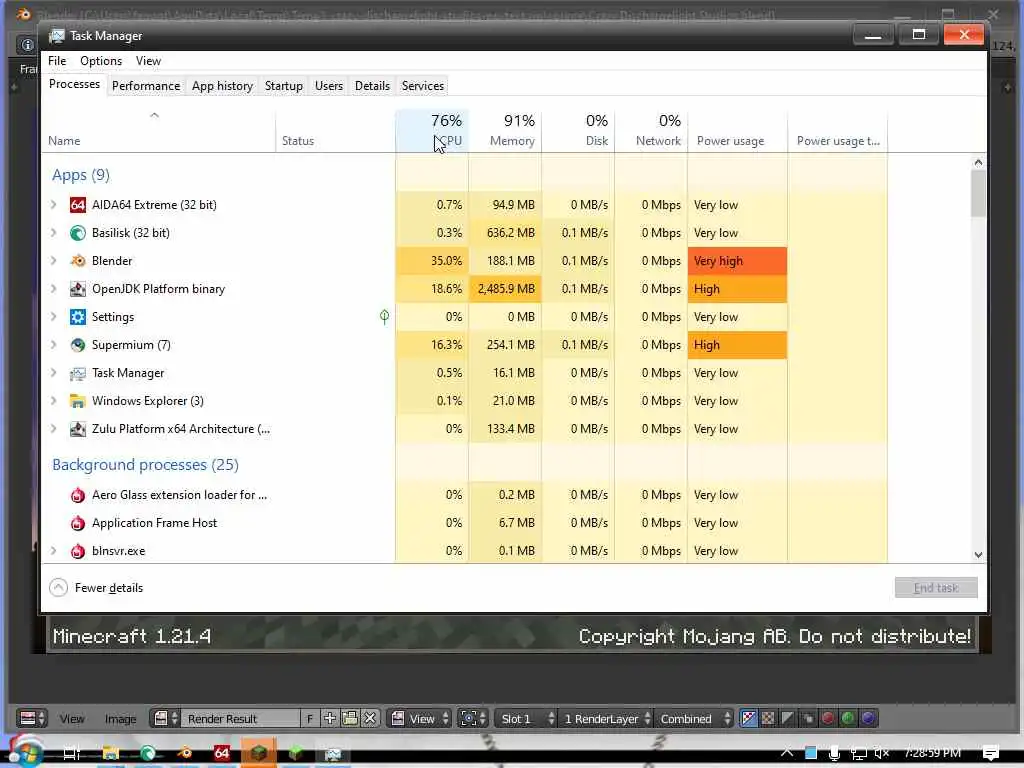Image resolution: width=1024 pixels, height=768 pixels.
Task: Switch to the App history tab
Action: [x=222, y=86]
